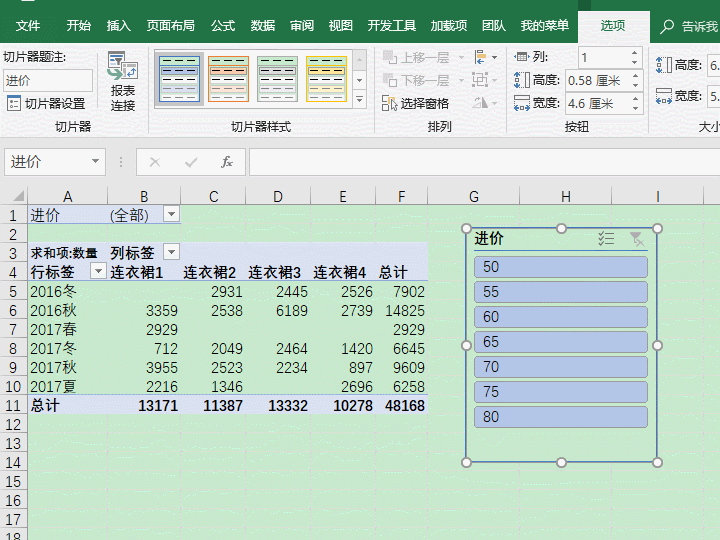Choose the orange slicer style thumbnail
The width and height of the screenshot is (720, 540).
click(228, 78)
